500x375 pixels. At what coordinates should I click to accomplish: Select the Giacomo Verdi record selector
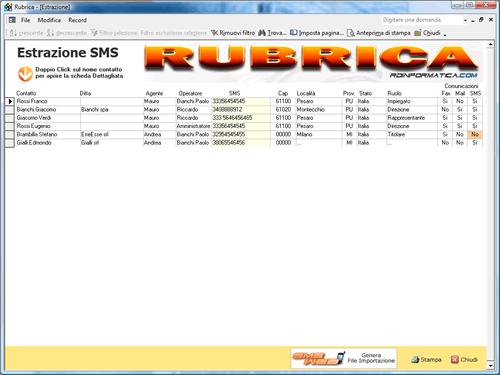coord(10,118)
